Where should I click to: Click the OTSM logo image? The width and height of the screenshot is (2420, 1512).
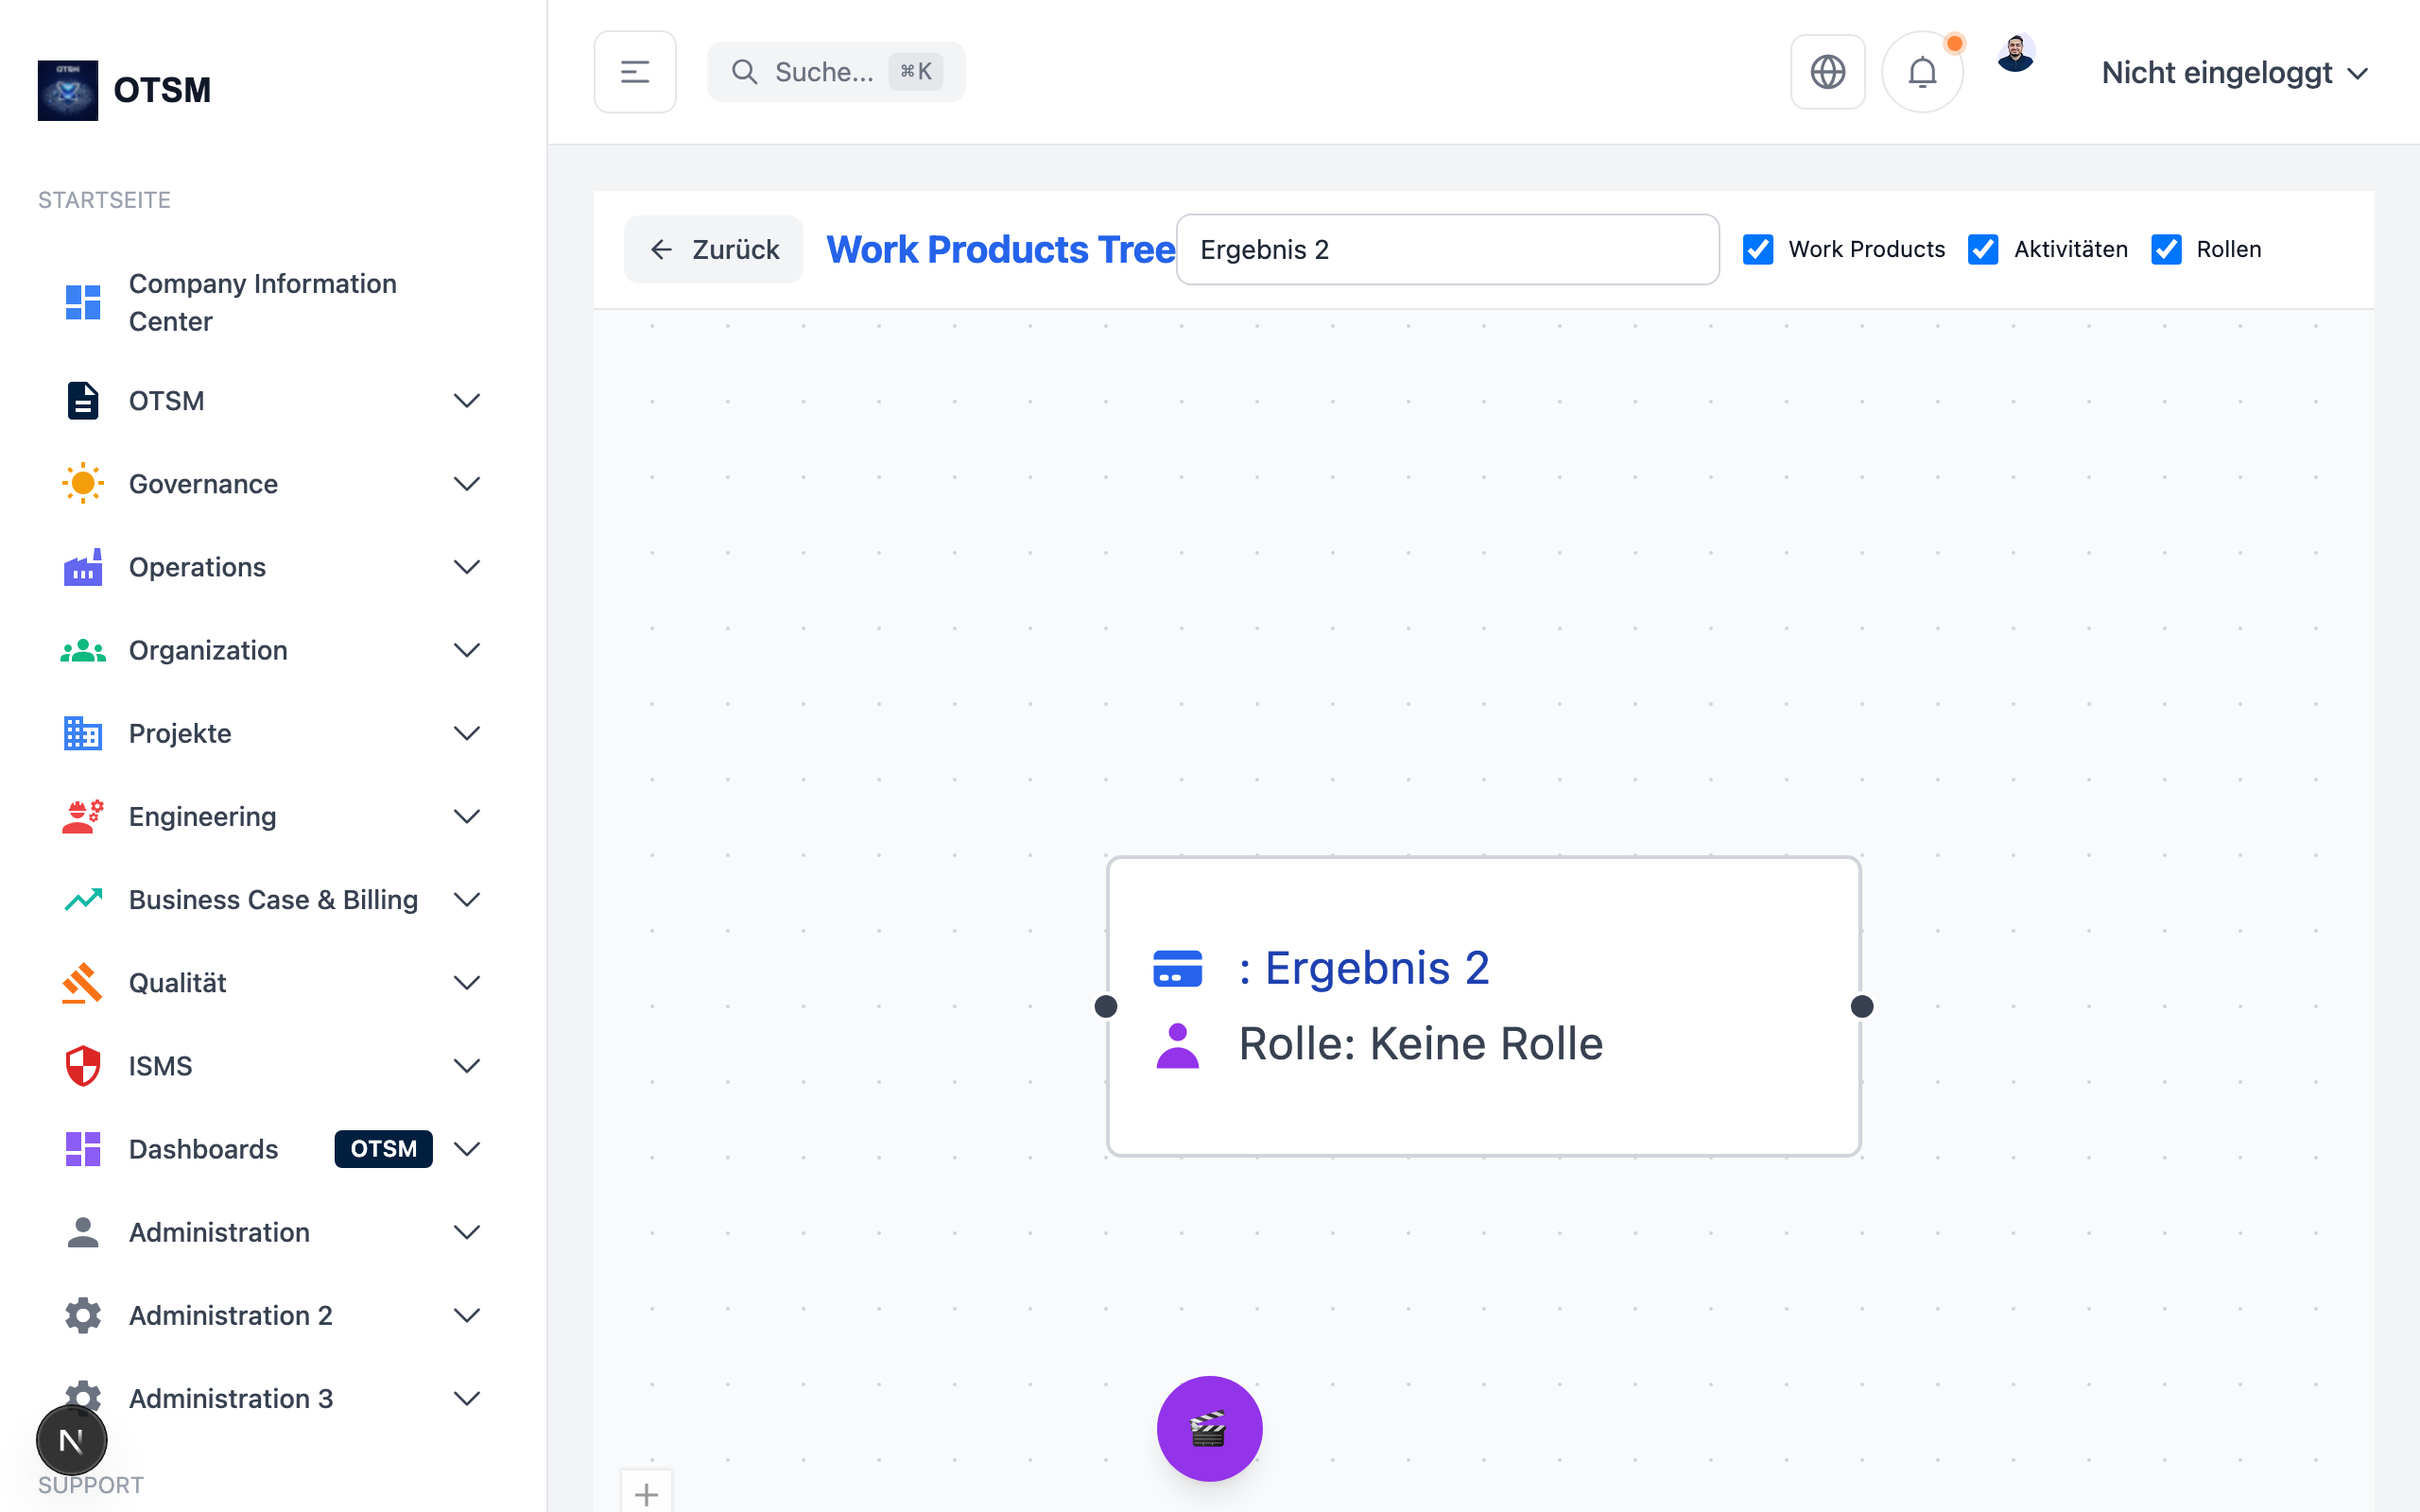pos(68,90)
